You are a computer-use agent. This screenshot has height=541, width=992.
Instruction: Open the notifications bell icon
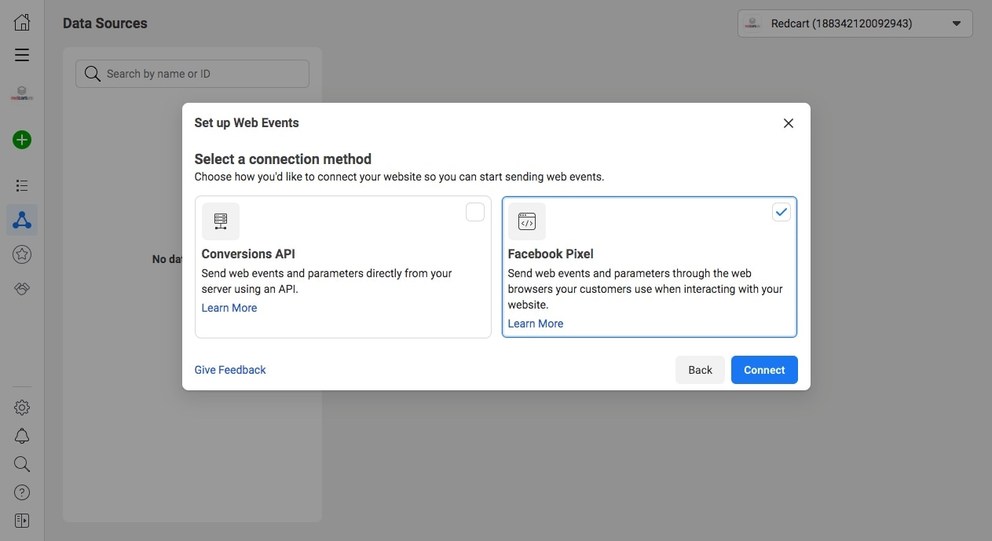pos(22,436)
